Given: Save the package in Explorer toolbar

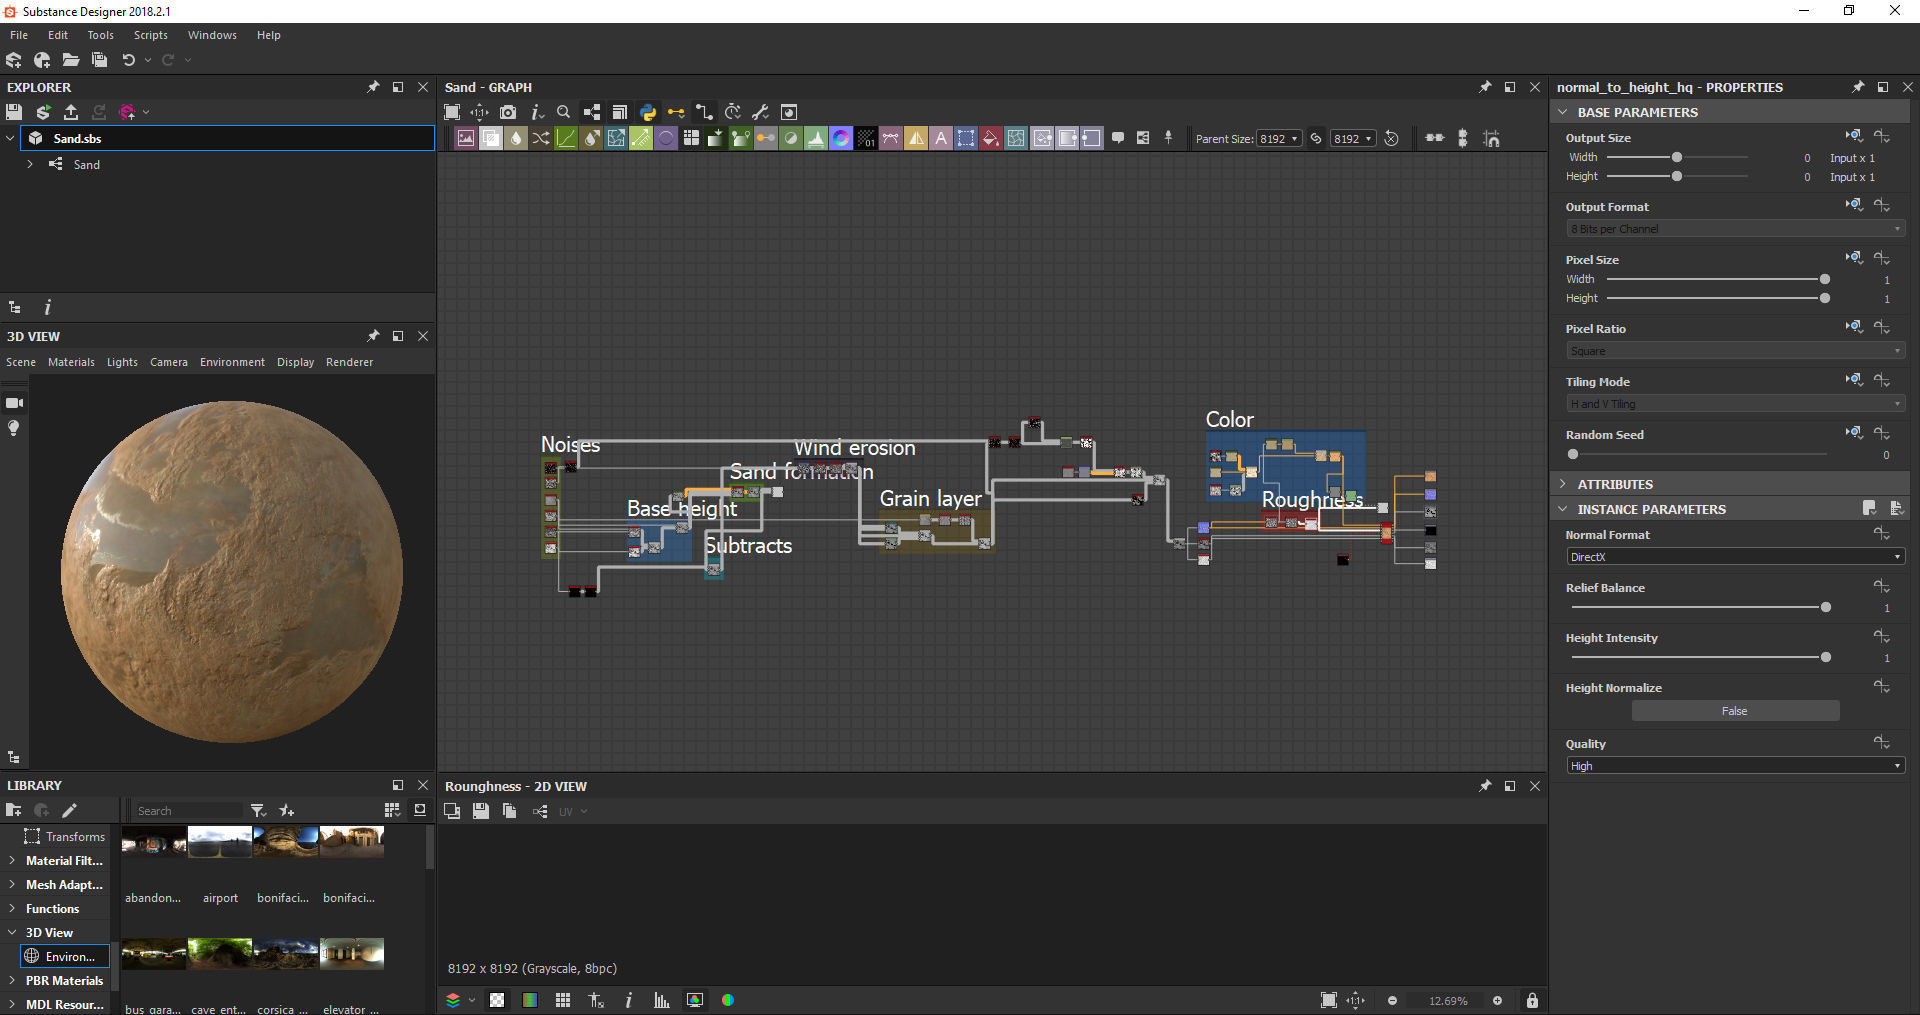Looking at the screenshot, I should [14, 112].
